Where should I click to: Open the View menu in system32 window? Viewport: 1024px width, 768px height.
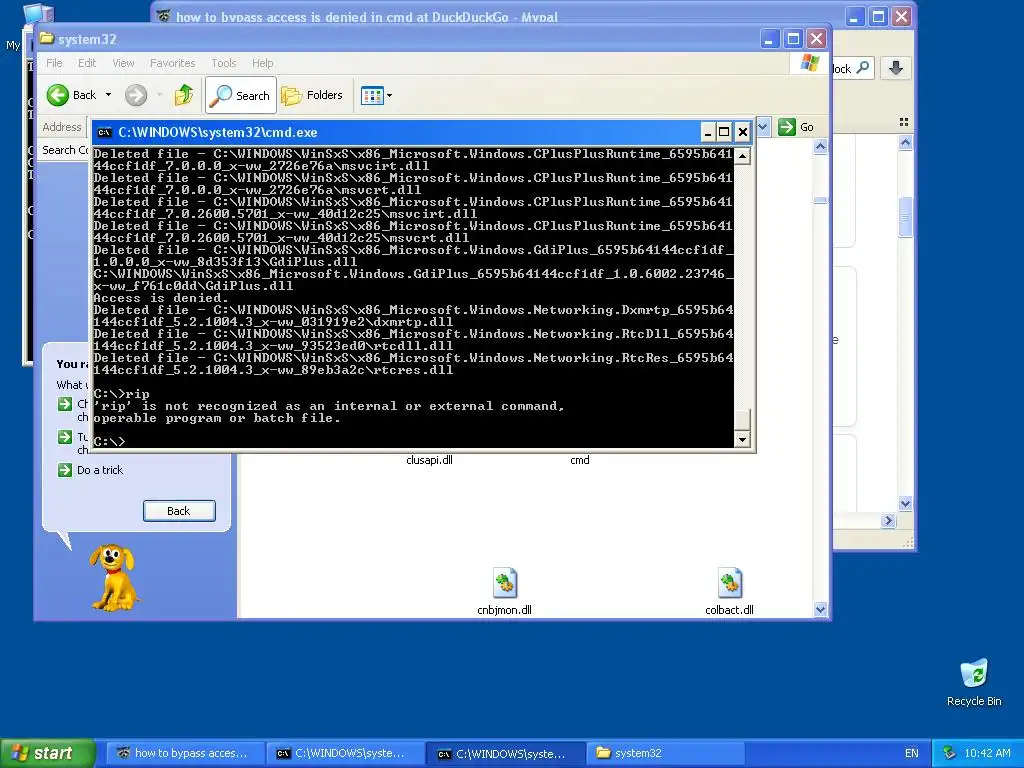[x=123, y=63]
